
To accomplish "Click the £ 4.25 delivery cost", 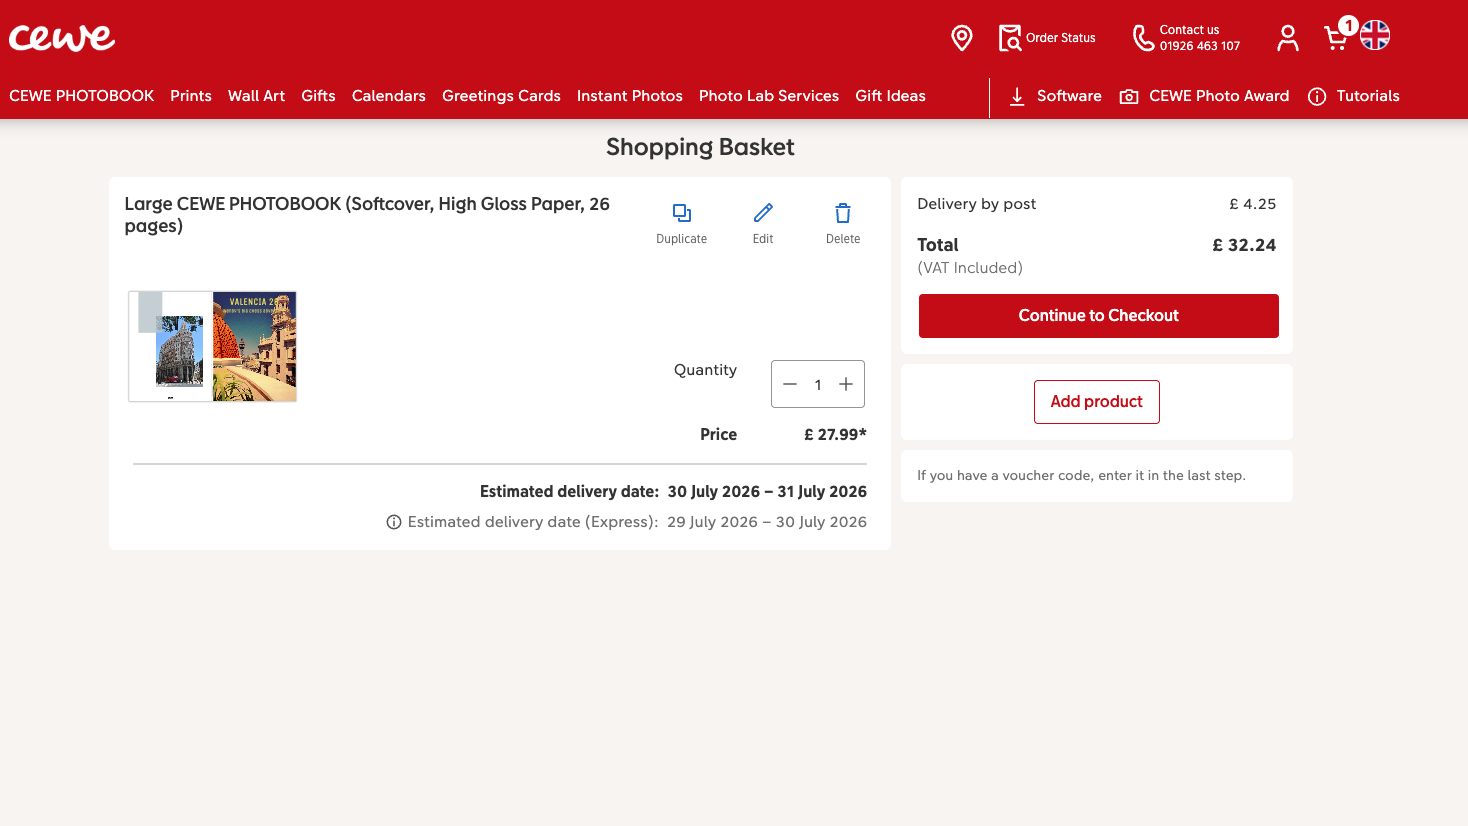I will click(x=1253, y=204).
